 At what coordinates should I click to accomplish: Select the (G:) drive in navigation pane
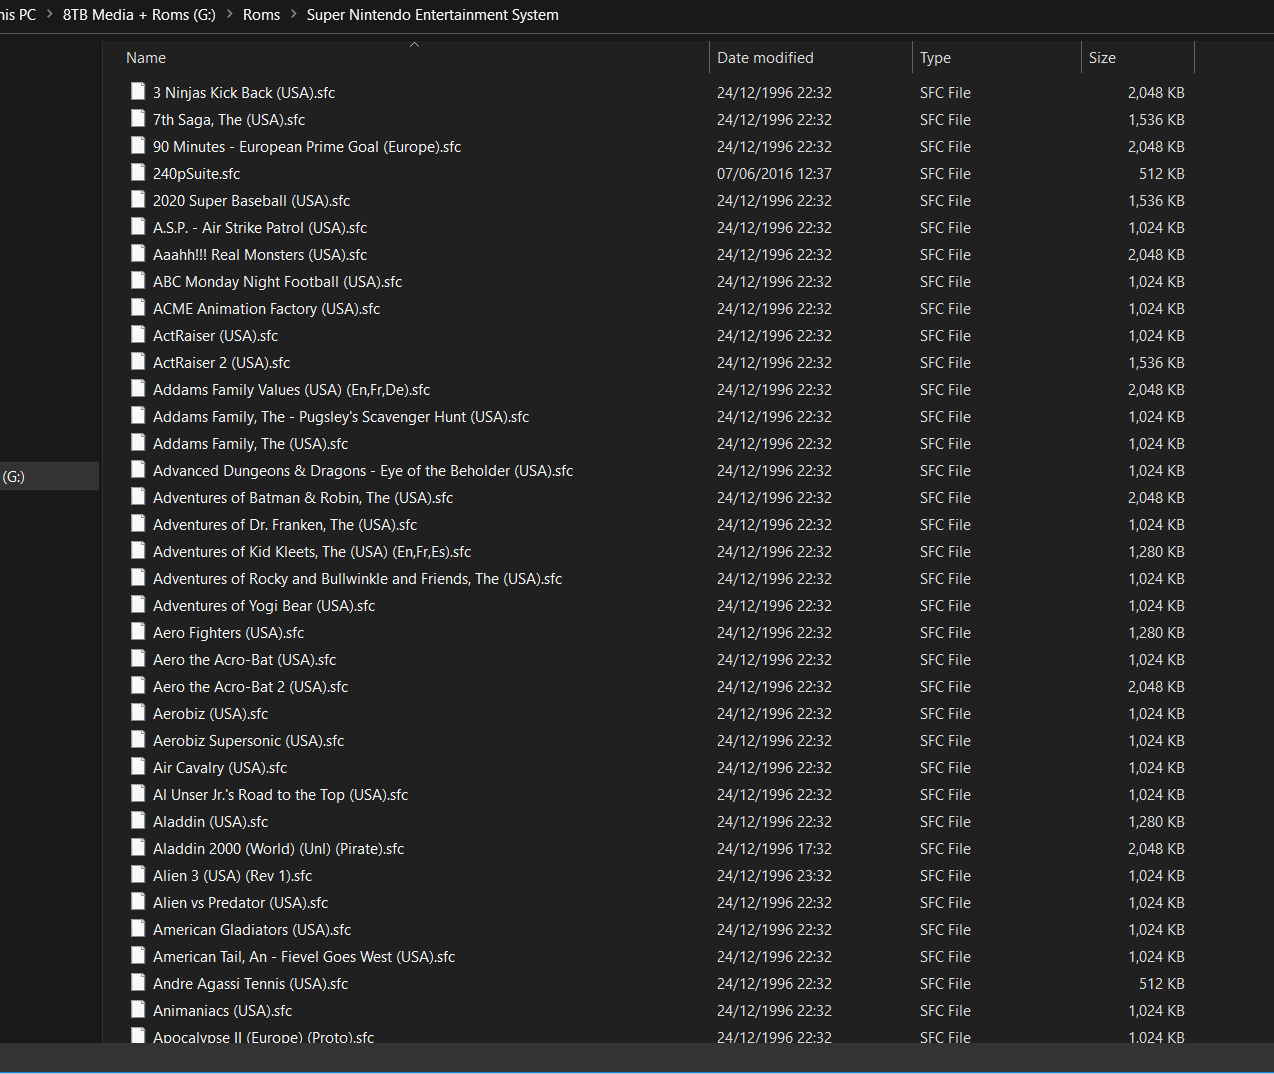pyautogui.click(x=49, y=476)
